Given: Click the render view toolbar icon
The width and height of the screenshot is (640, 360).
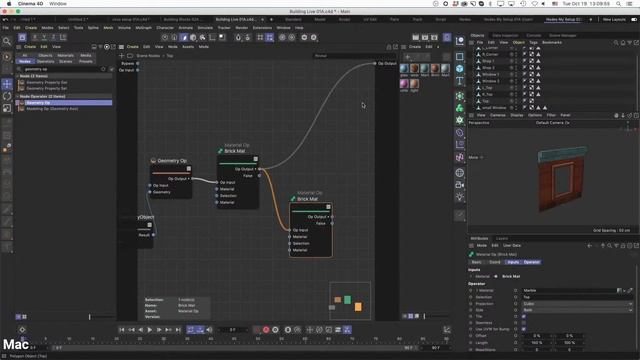Looking at the screenshot, I should pyautogui.click(x=416, y=37).
